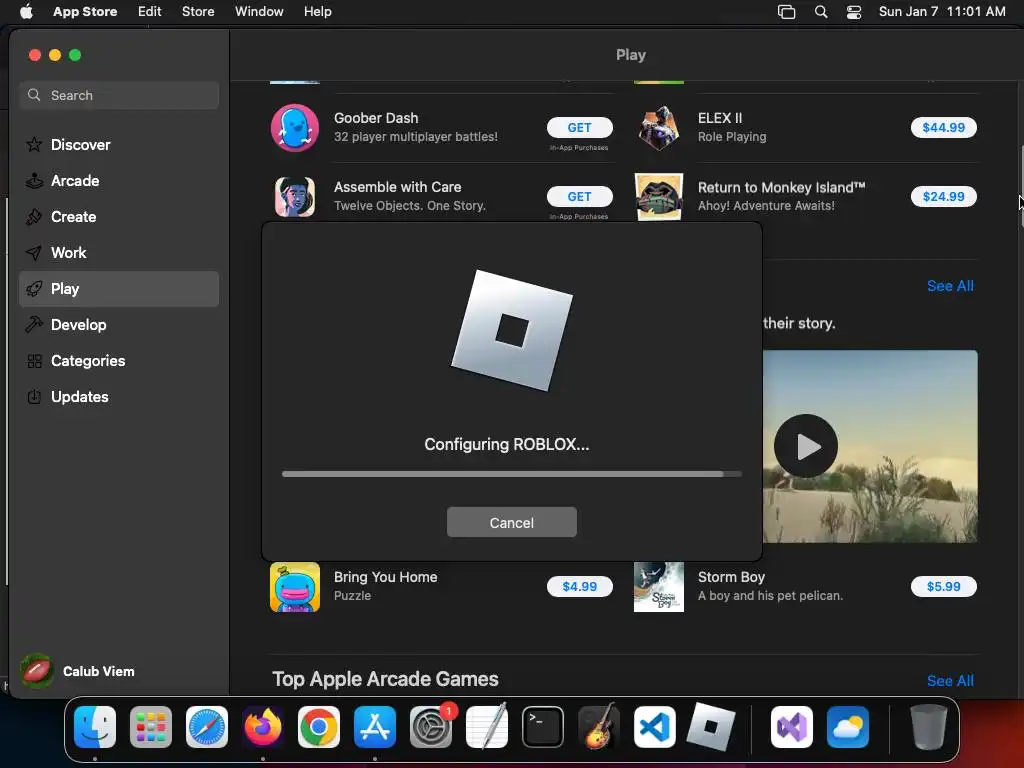Go to Discover in the sidebar

click(119, 145)
